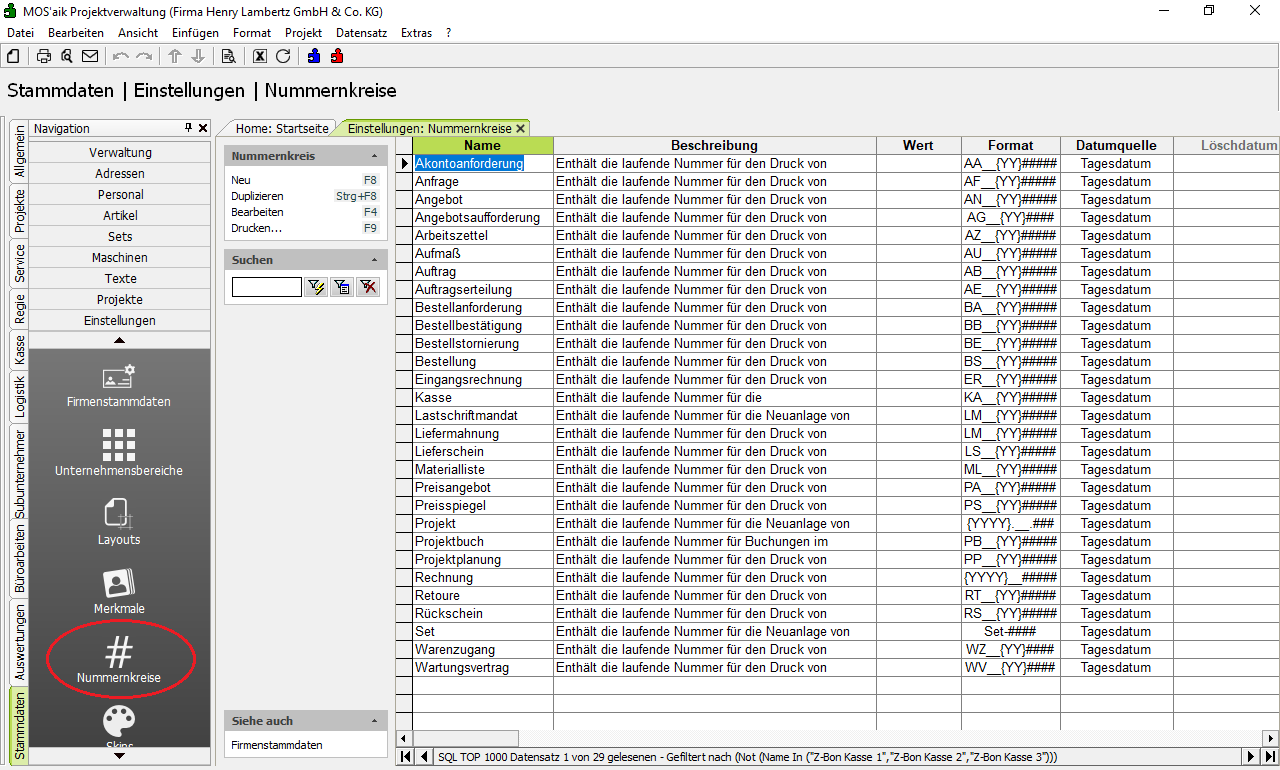Collapse the Suchen panel section
Screen dimensions: 1280x770
pyautogui.click(x=374, y=260)
